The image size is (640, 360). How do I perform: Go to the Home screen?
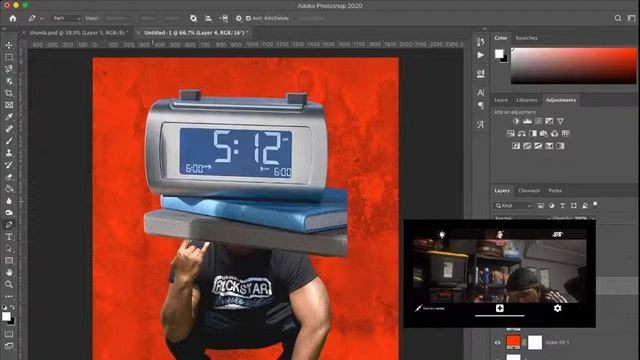(13, 18)
